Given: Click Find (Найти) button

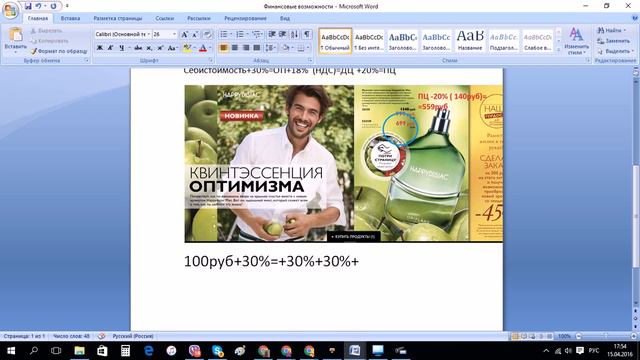Looking at the screenshot, I should coord(611,30).
